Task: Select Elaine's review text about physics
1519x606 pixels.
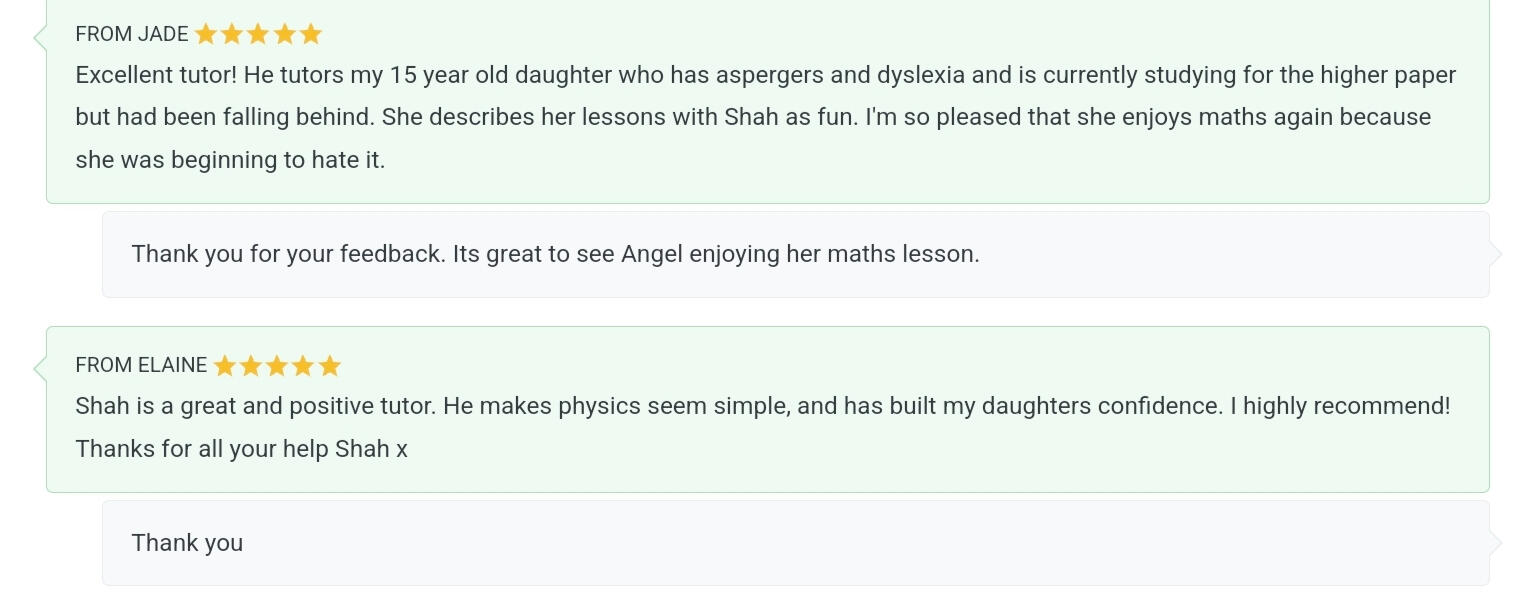Action: pos(762,427)
